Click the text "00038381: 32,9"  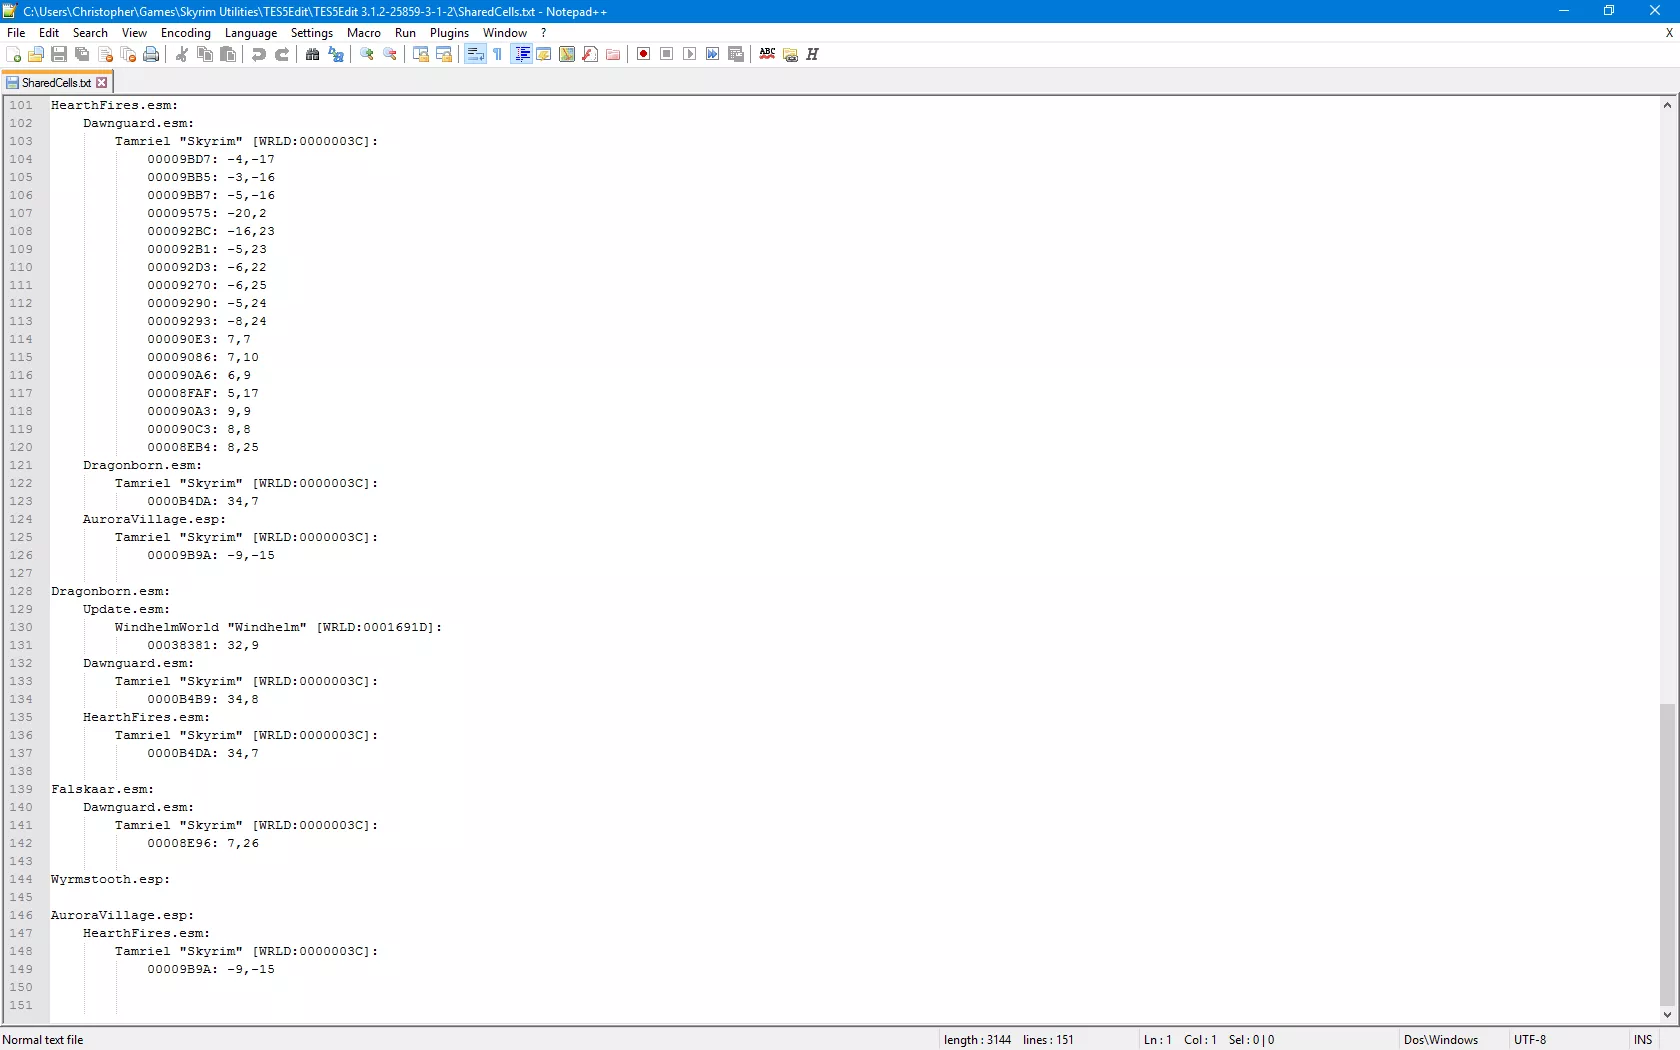pyautogui.click(x=203, y=645)
